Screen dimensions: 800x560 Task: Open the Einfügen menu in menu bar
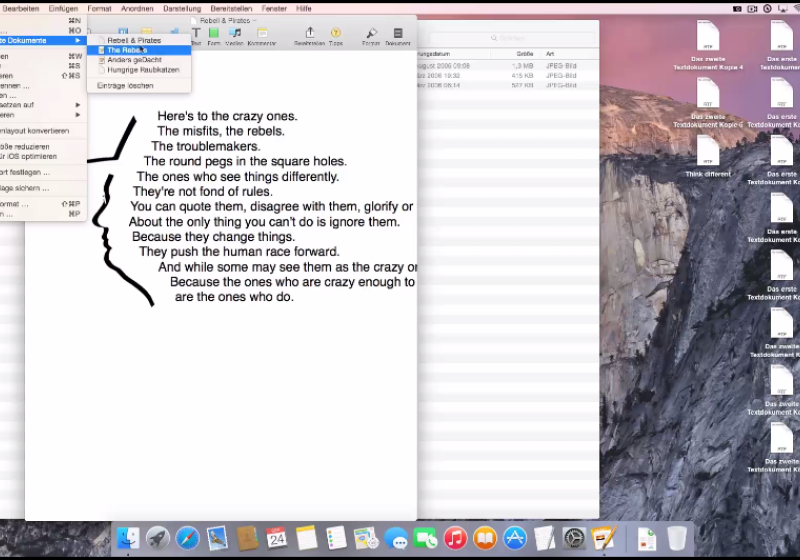click(63, 8)
